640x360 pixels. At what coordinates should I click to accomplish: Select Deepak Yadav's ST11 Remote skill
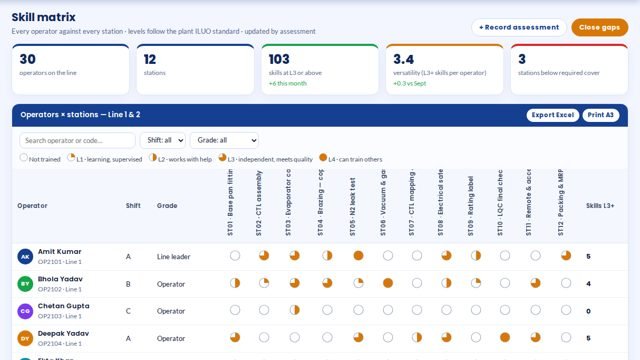[536, 338]
